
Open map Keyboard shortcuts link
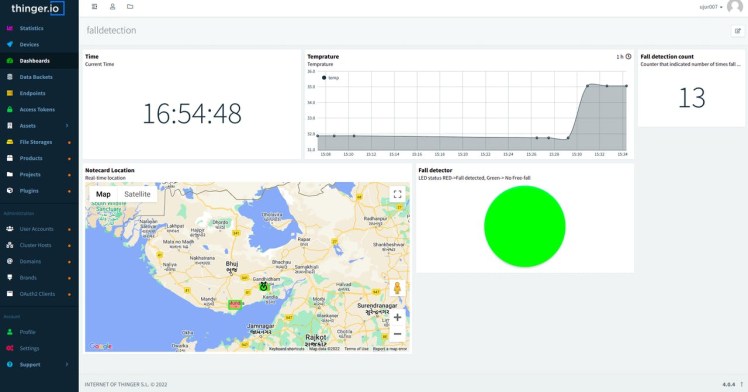pos(286,349)
